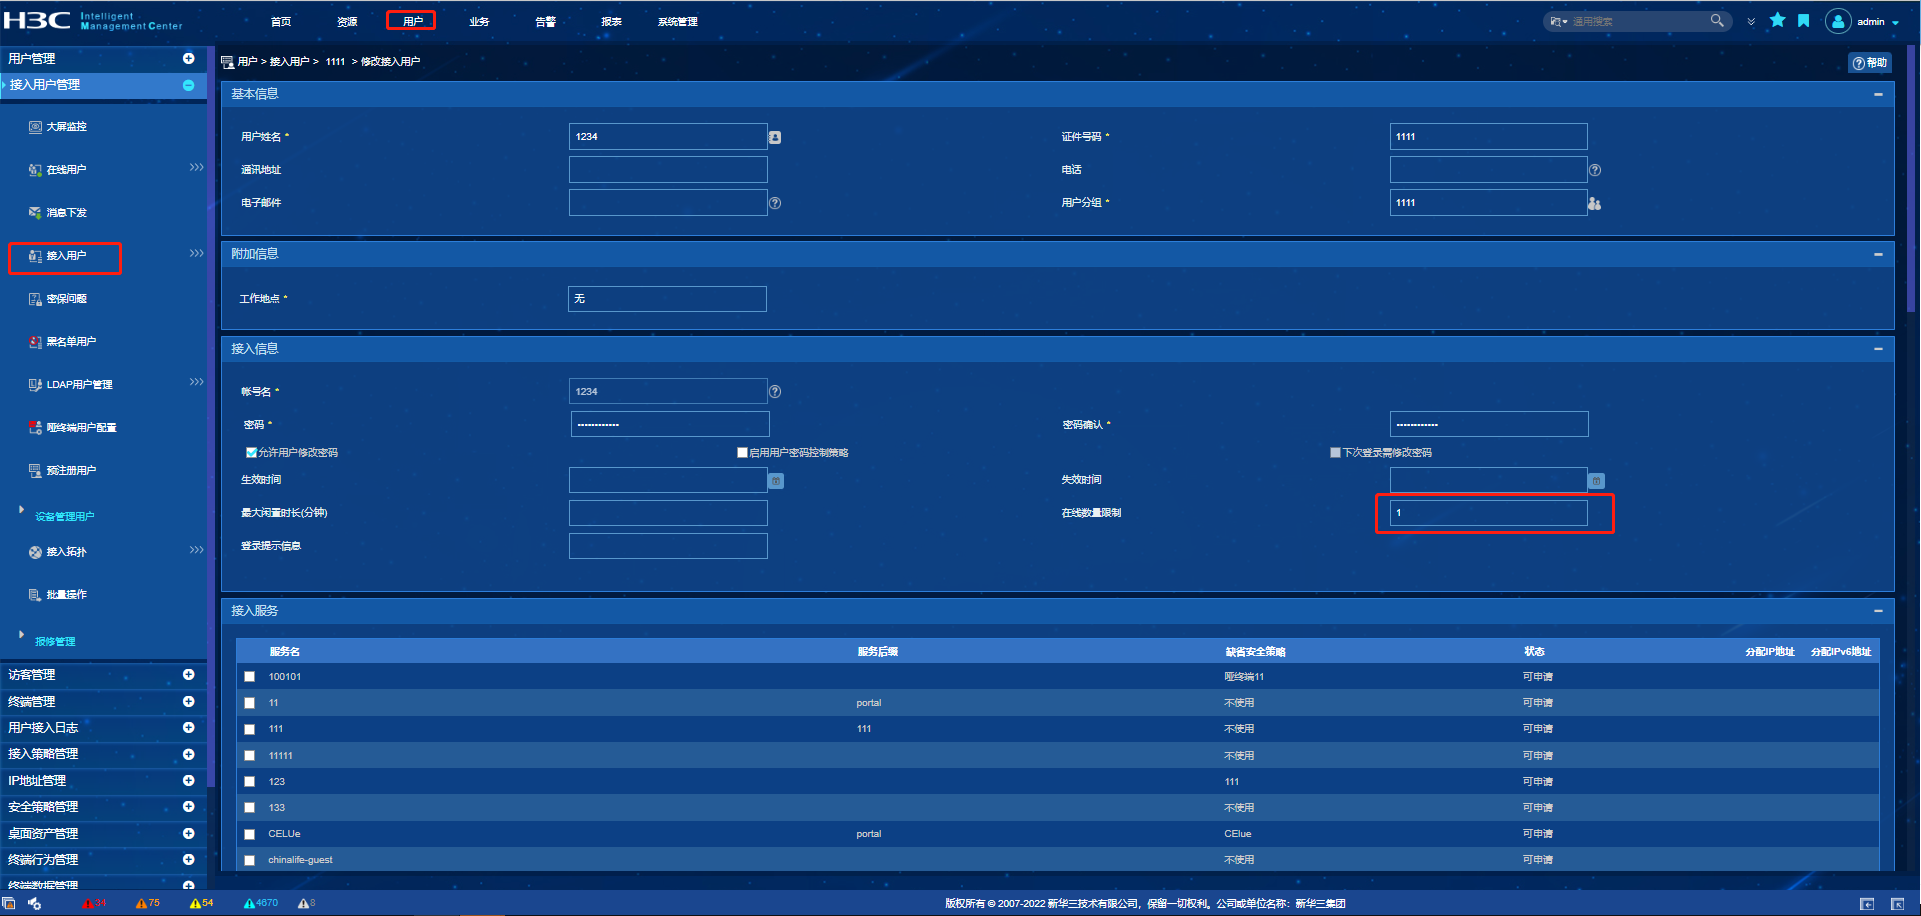The width and height of the screenshot is (1921, 916).
Task: Check the service row CELUe
Action: pos(250,834)
